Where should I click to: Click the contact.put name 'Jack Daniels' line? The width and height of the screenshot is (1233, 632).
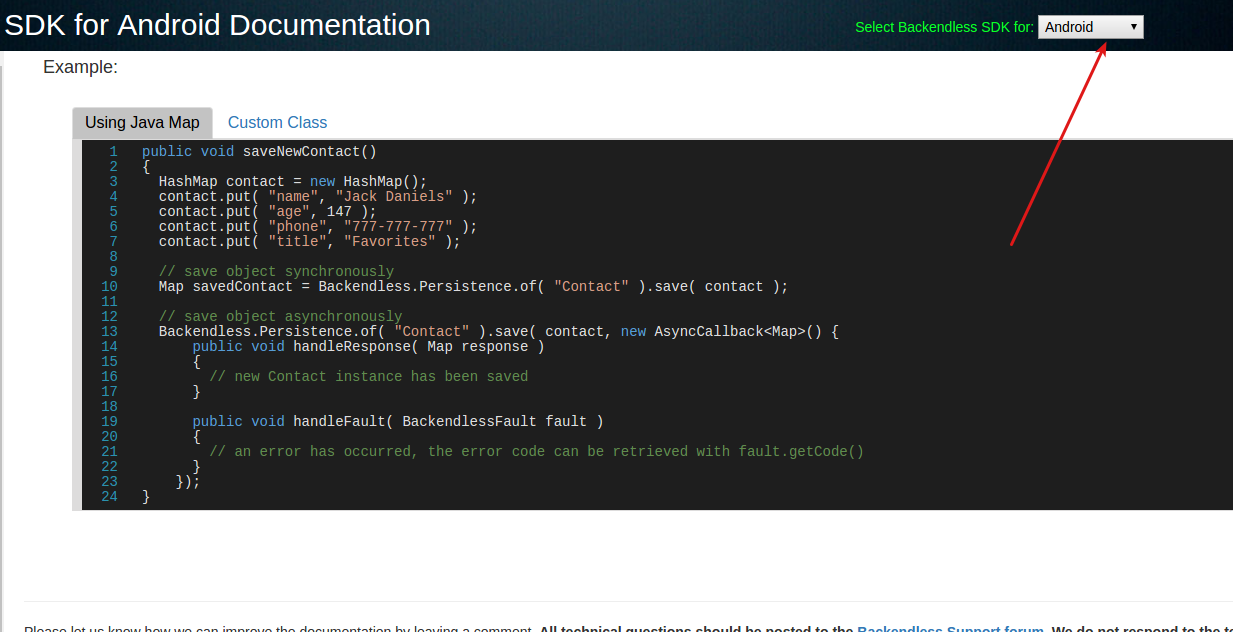[x=318, y=196]
